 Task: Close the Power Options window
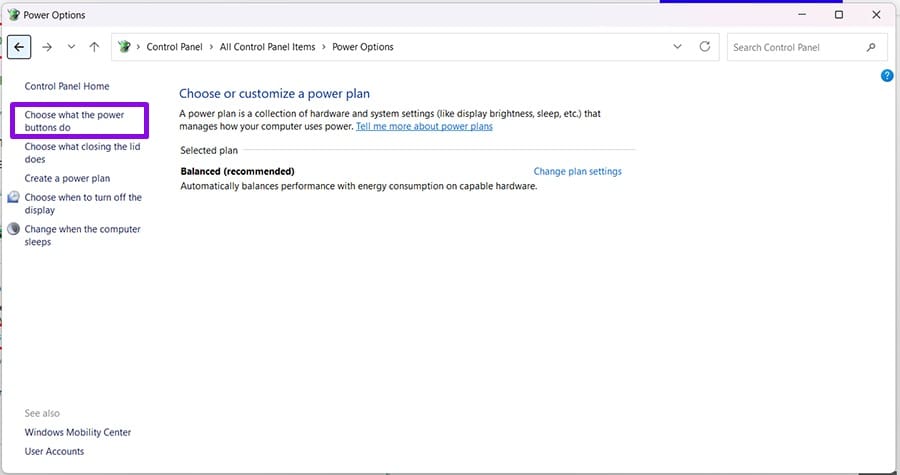[876, 14]
